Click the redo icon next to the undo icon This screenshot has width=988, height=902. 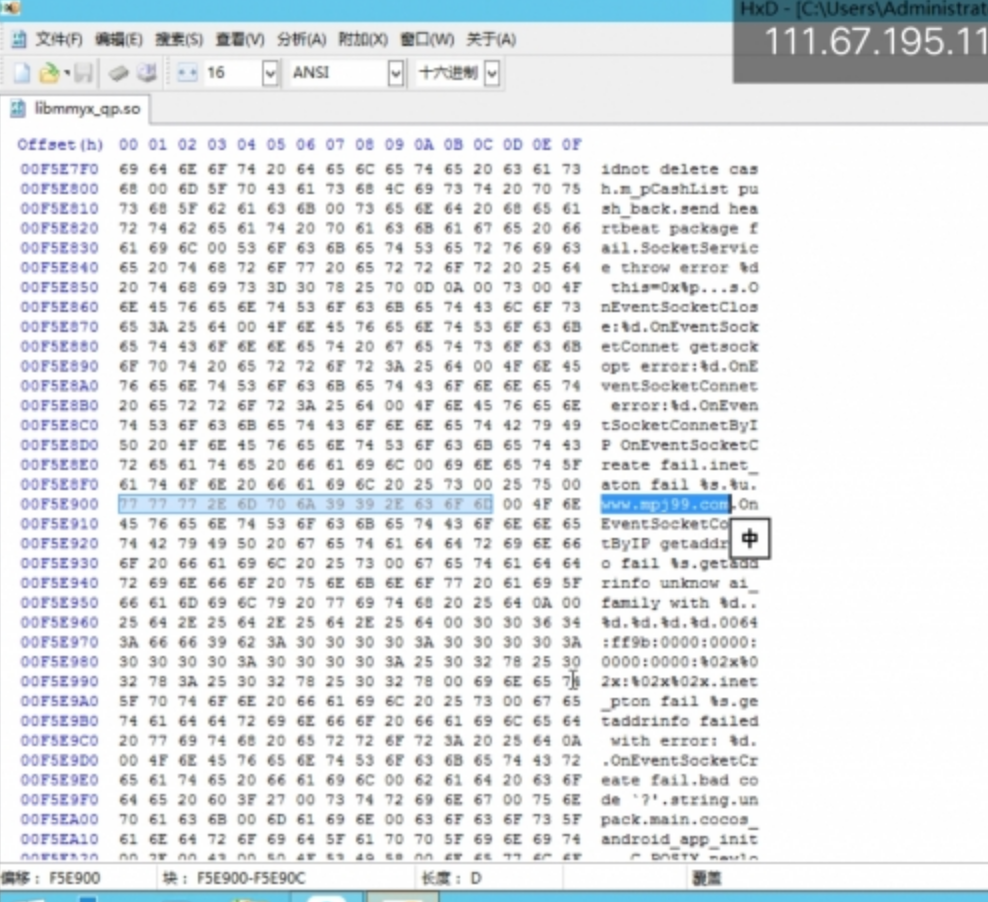(146, 72)
